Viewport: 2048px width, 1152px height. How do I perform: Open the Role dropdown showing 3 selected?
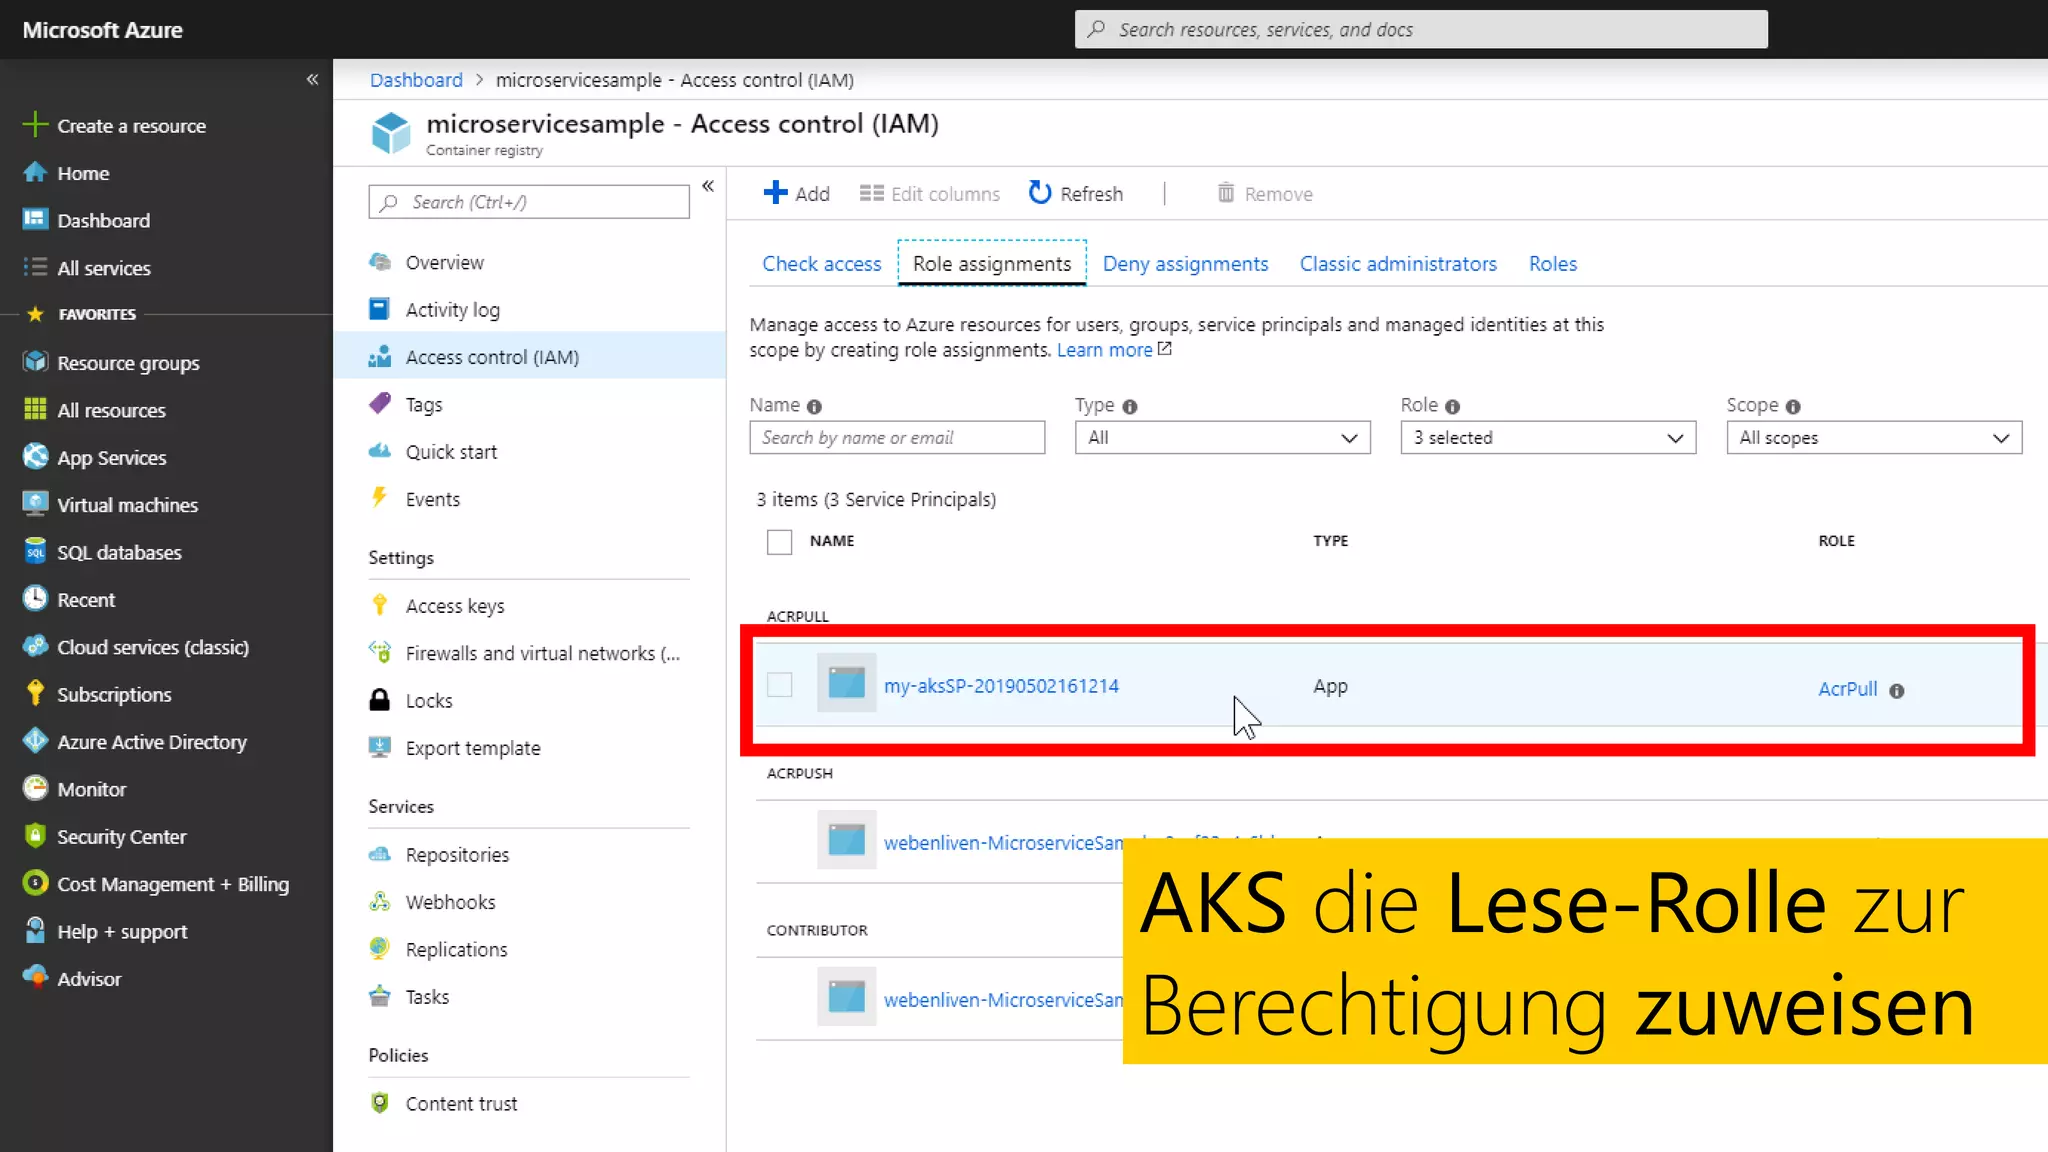point(1548,437)
